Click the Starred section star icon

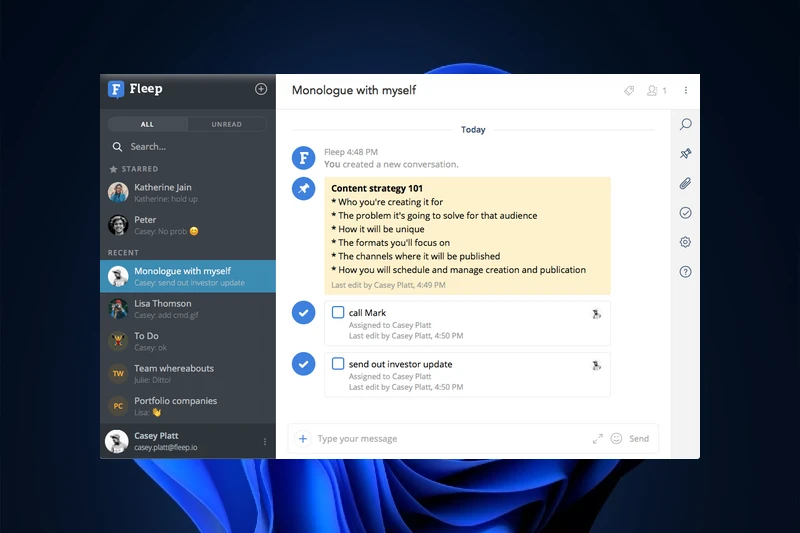[113, 169]
